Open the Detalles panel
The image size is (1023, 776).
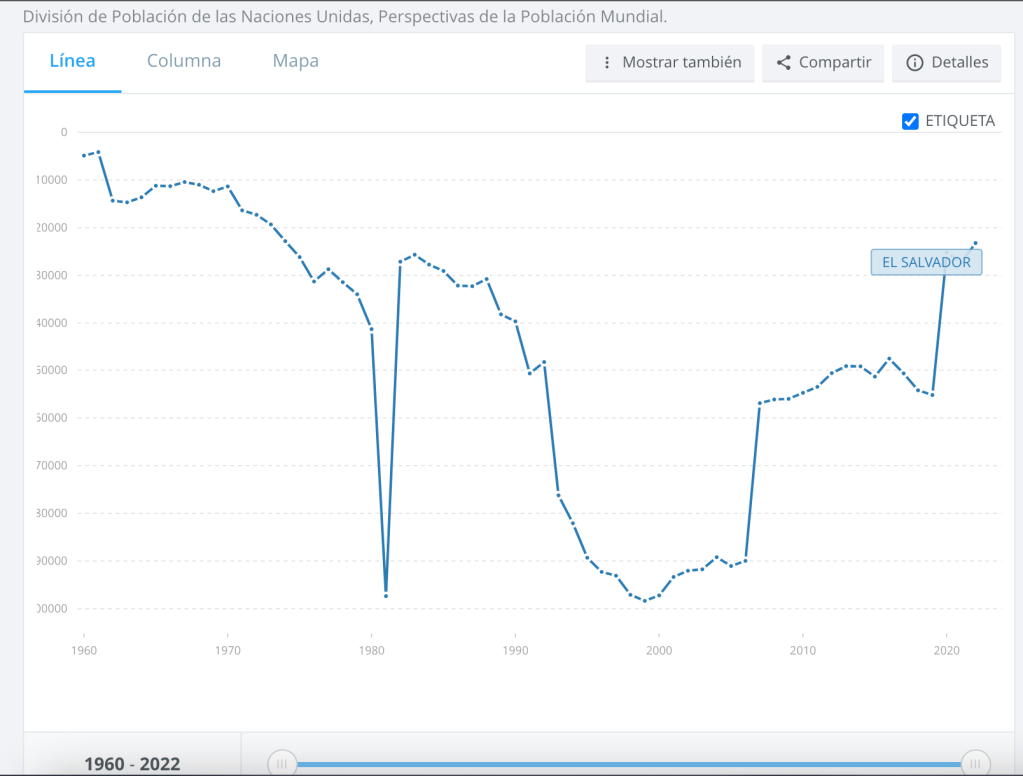point(946,62)
